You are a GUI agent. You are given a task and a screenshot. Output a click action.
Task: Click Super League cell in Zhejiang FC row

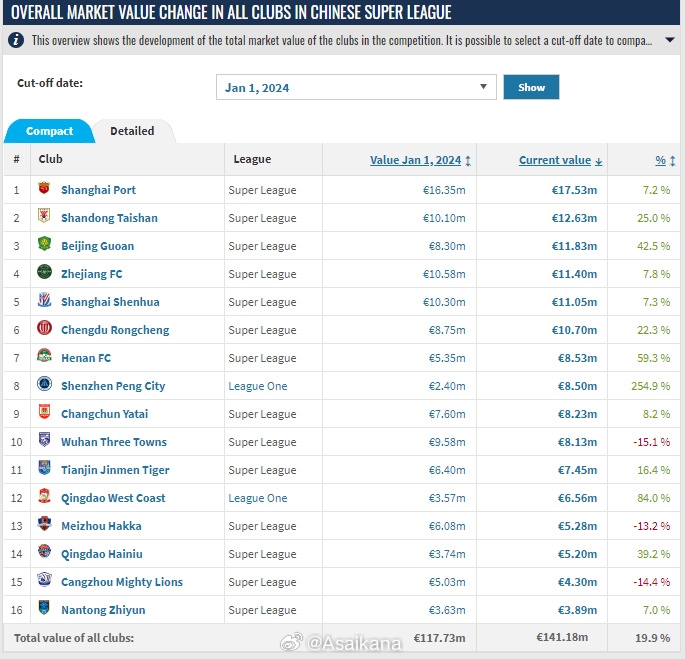click(x=262, y=274)
